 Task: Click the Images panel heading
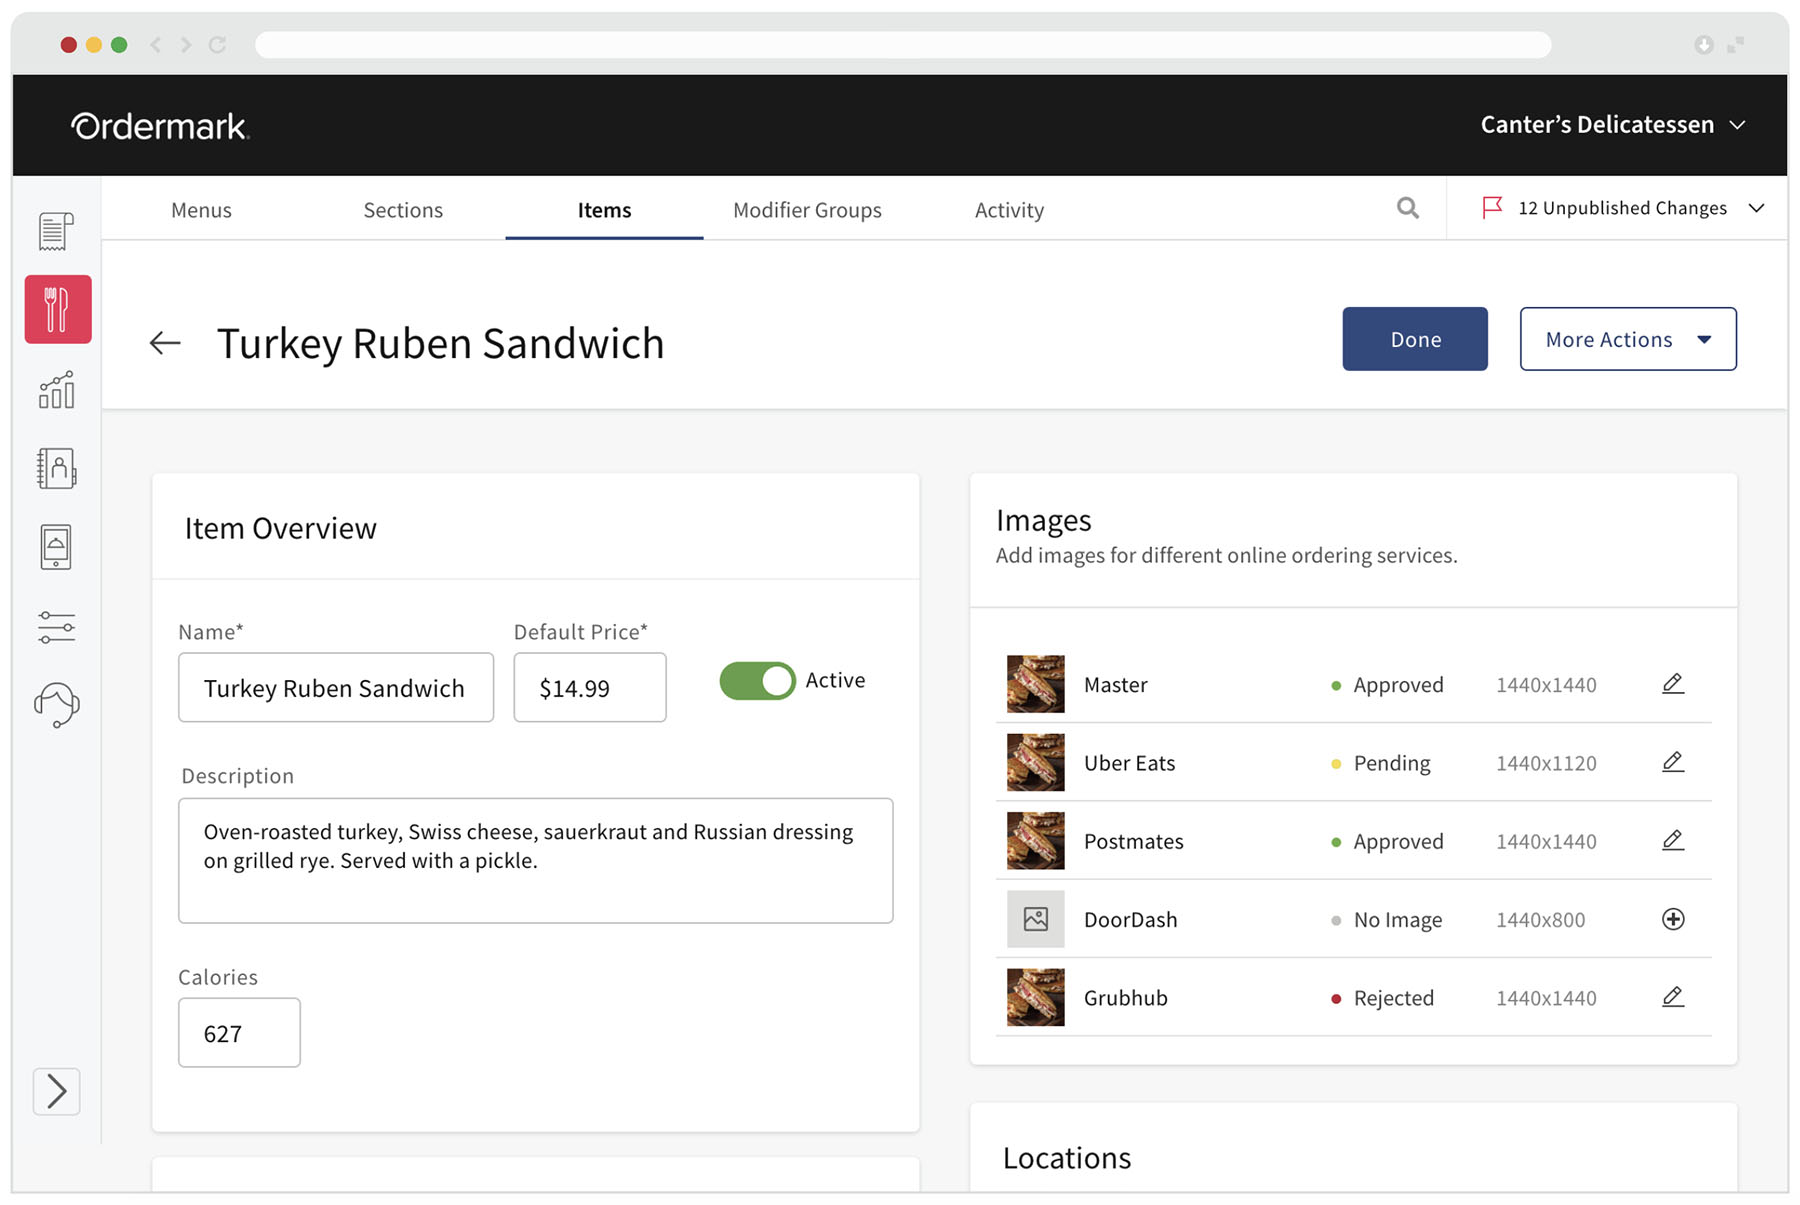tap(1043, 520)
